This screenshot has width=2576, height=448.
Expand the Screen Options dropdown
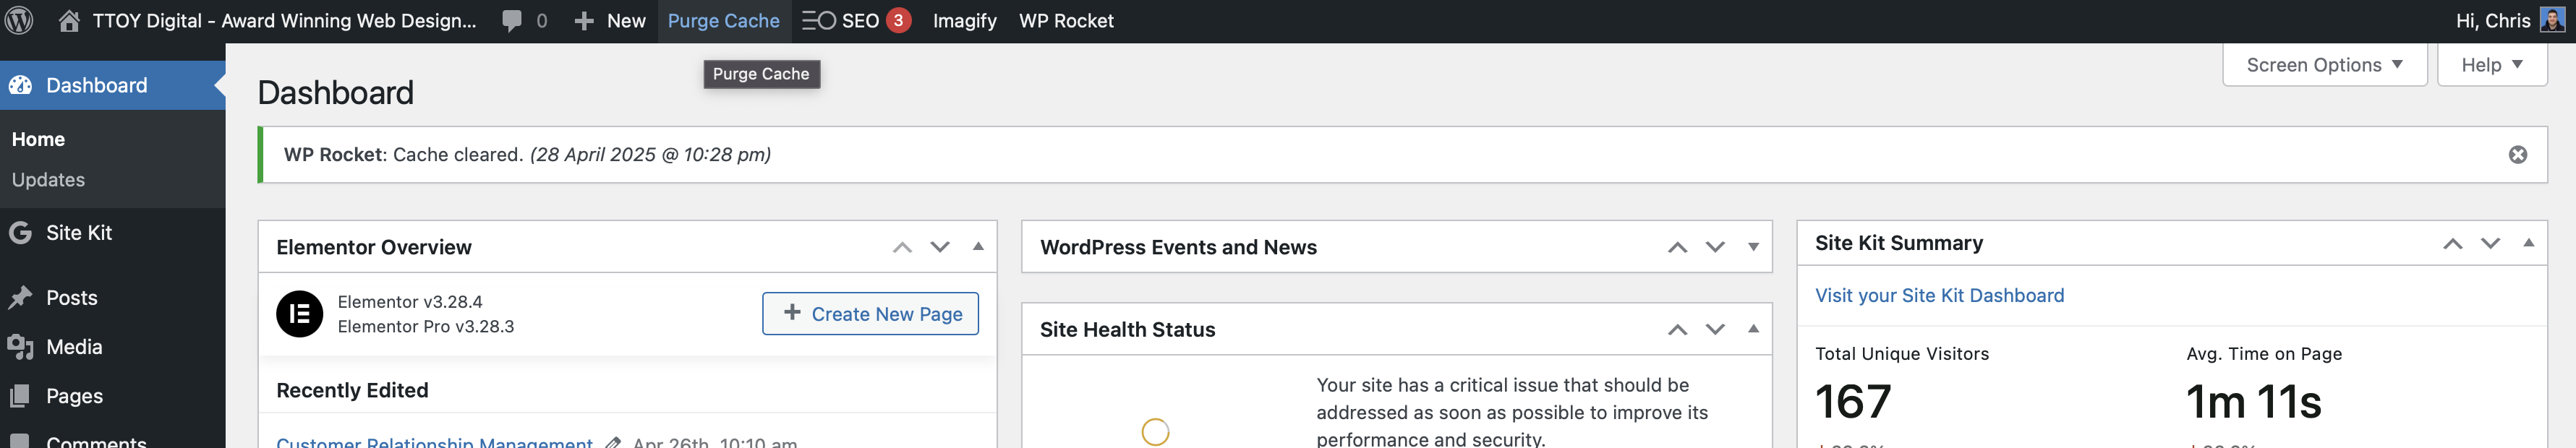(2324, 65)
